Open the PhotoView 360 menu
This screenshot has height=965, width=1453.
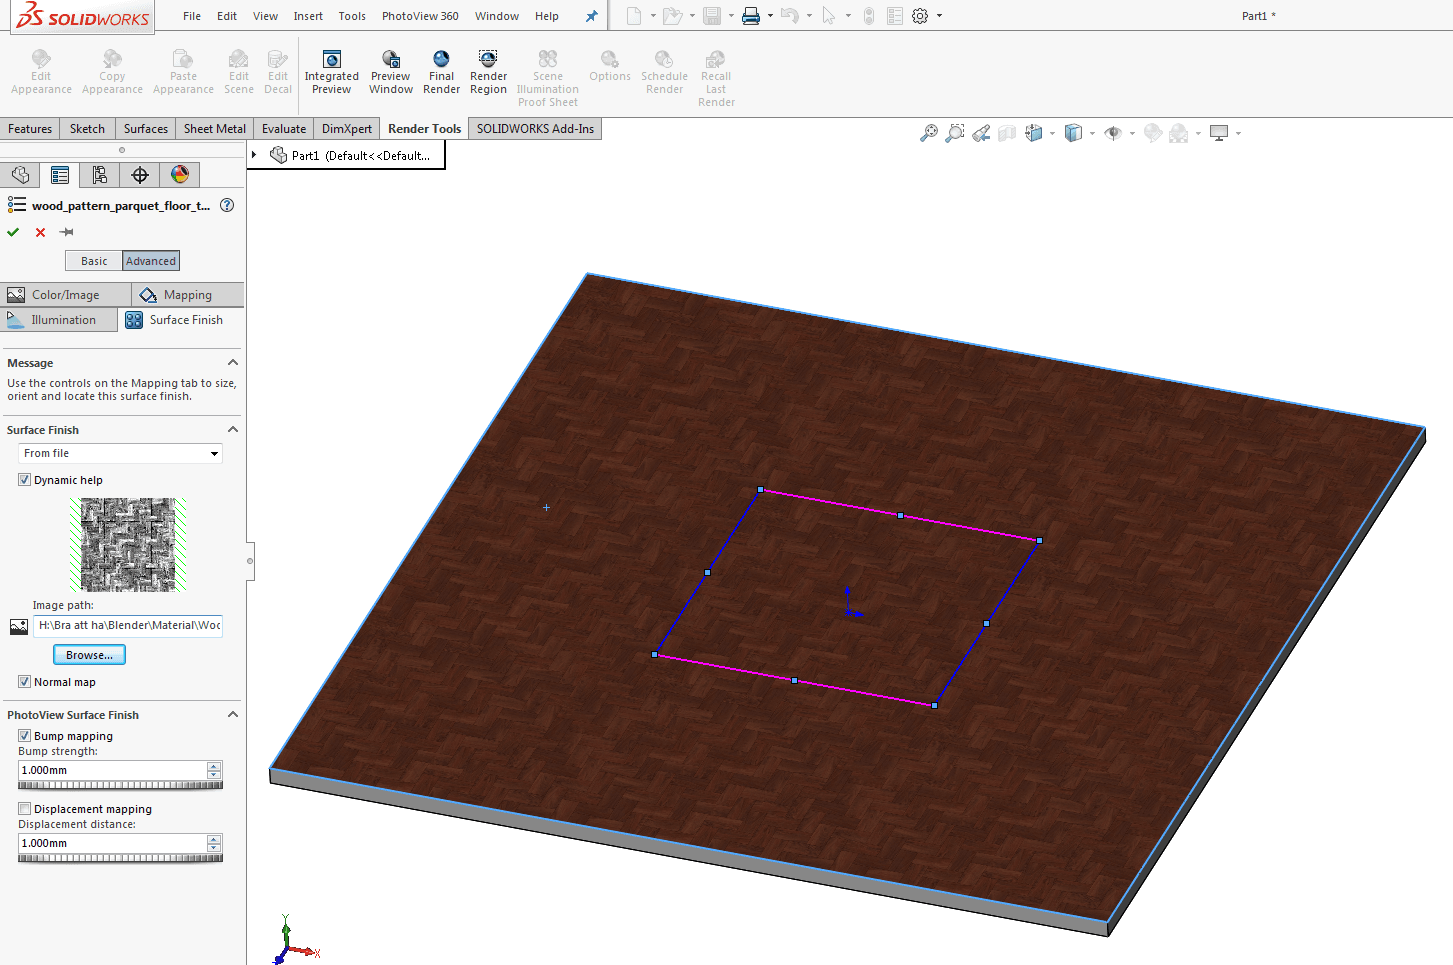click(420, 16)
